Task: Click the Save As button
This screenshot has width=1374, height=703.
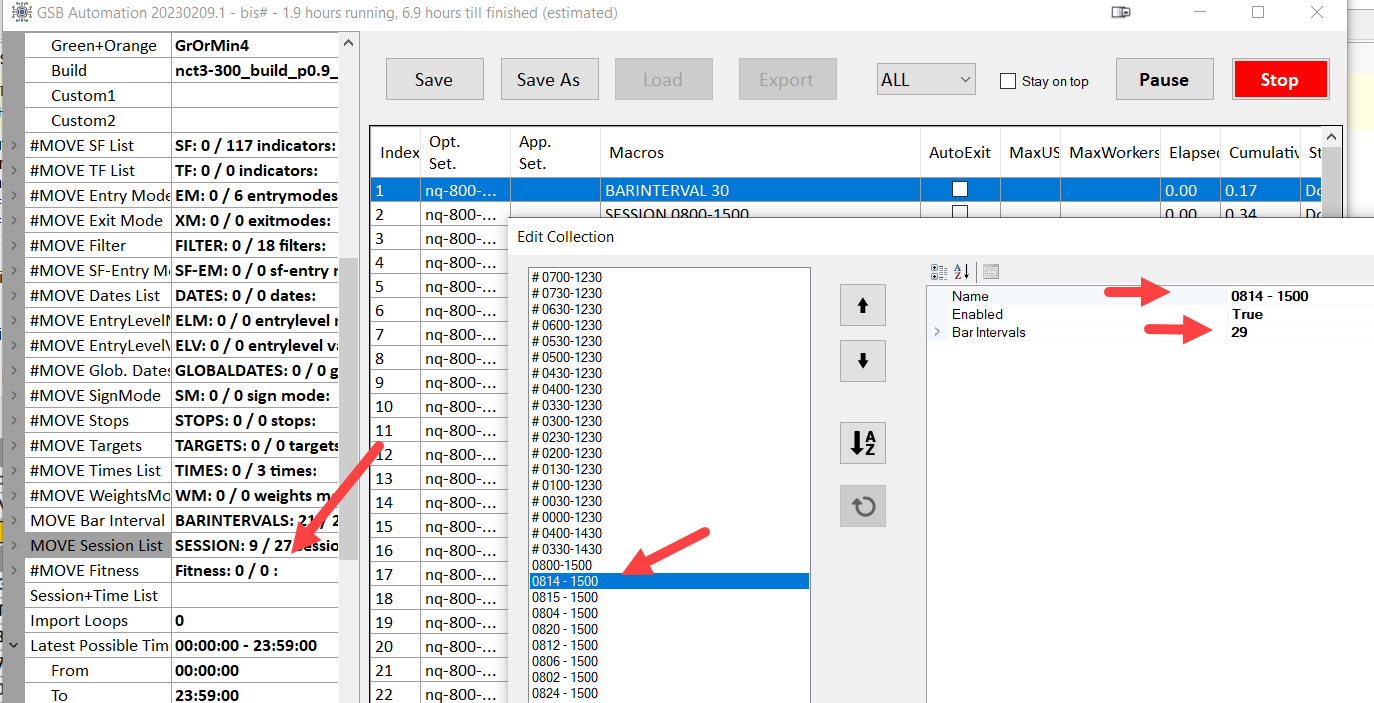Action: 548,80
